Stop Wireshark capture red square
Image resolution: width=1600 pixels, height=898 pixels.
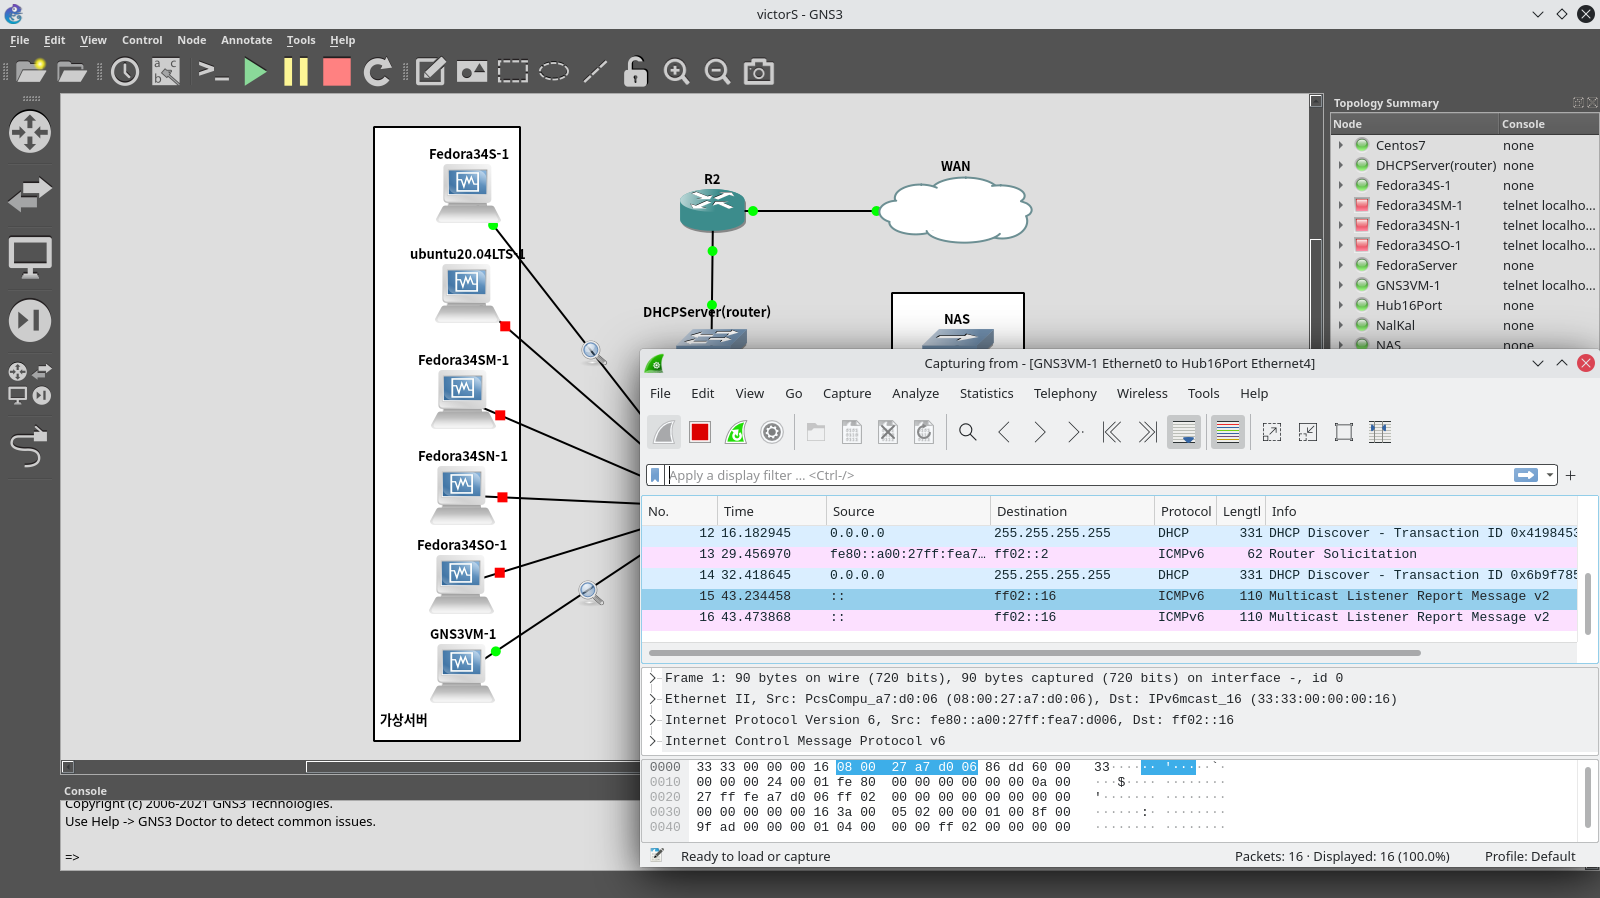(700, 432)
